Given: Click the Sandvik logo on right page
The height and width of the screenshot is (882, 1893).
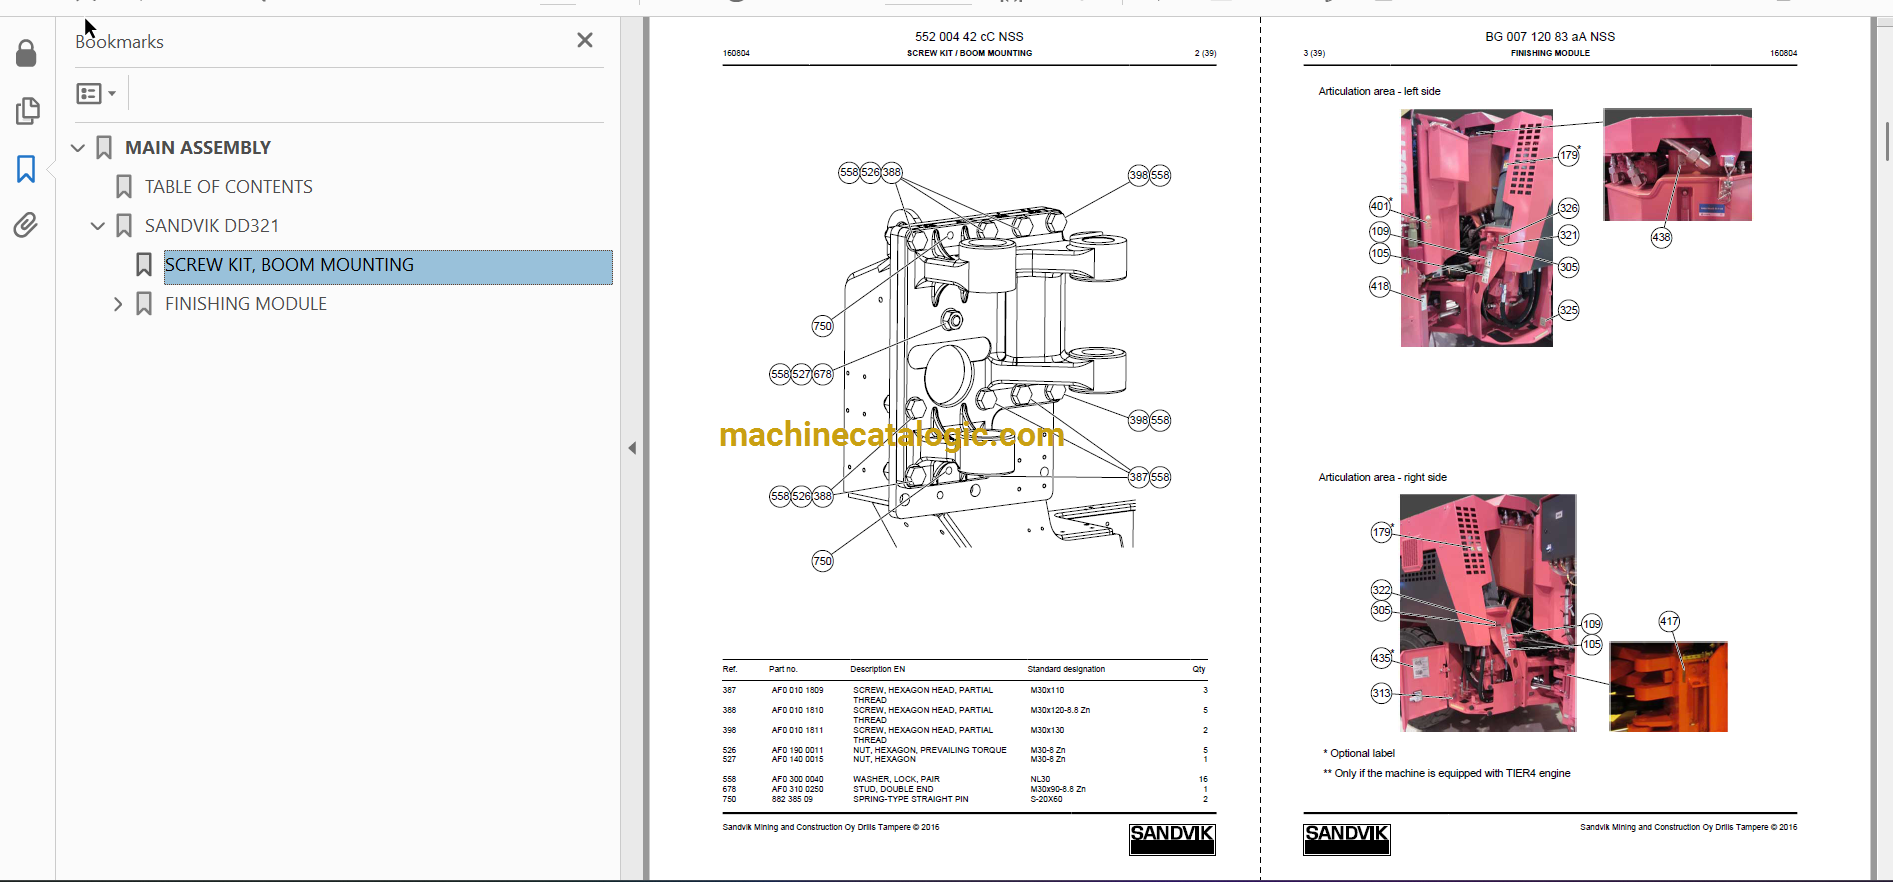Looking at the screenshot, I should tap(1347, 839).
